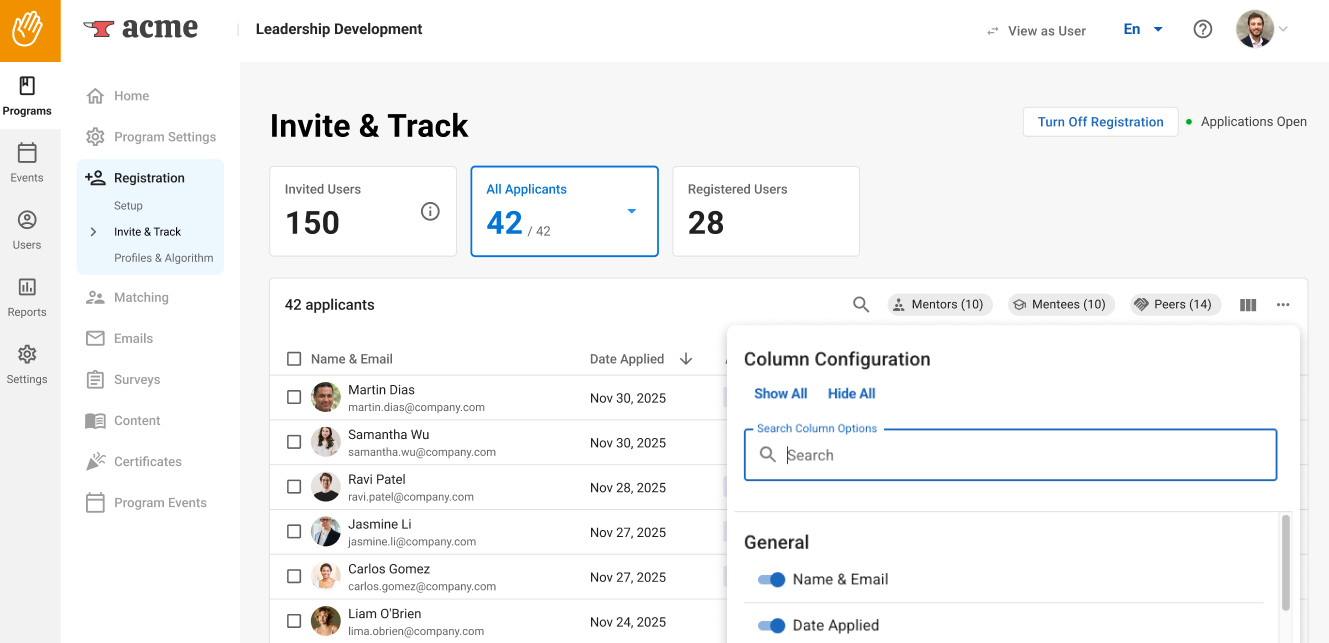Viewport: 1329px width, 643px height.
Task: Click the help question mark icon
Action: click(1203, 30)
